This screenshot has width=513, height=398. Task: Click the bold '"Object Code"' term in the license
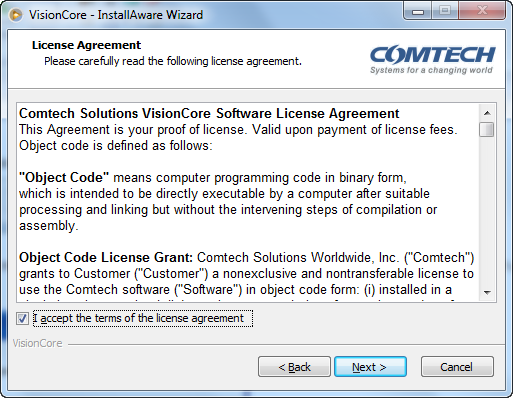pos(64,177)
